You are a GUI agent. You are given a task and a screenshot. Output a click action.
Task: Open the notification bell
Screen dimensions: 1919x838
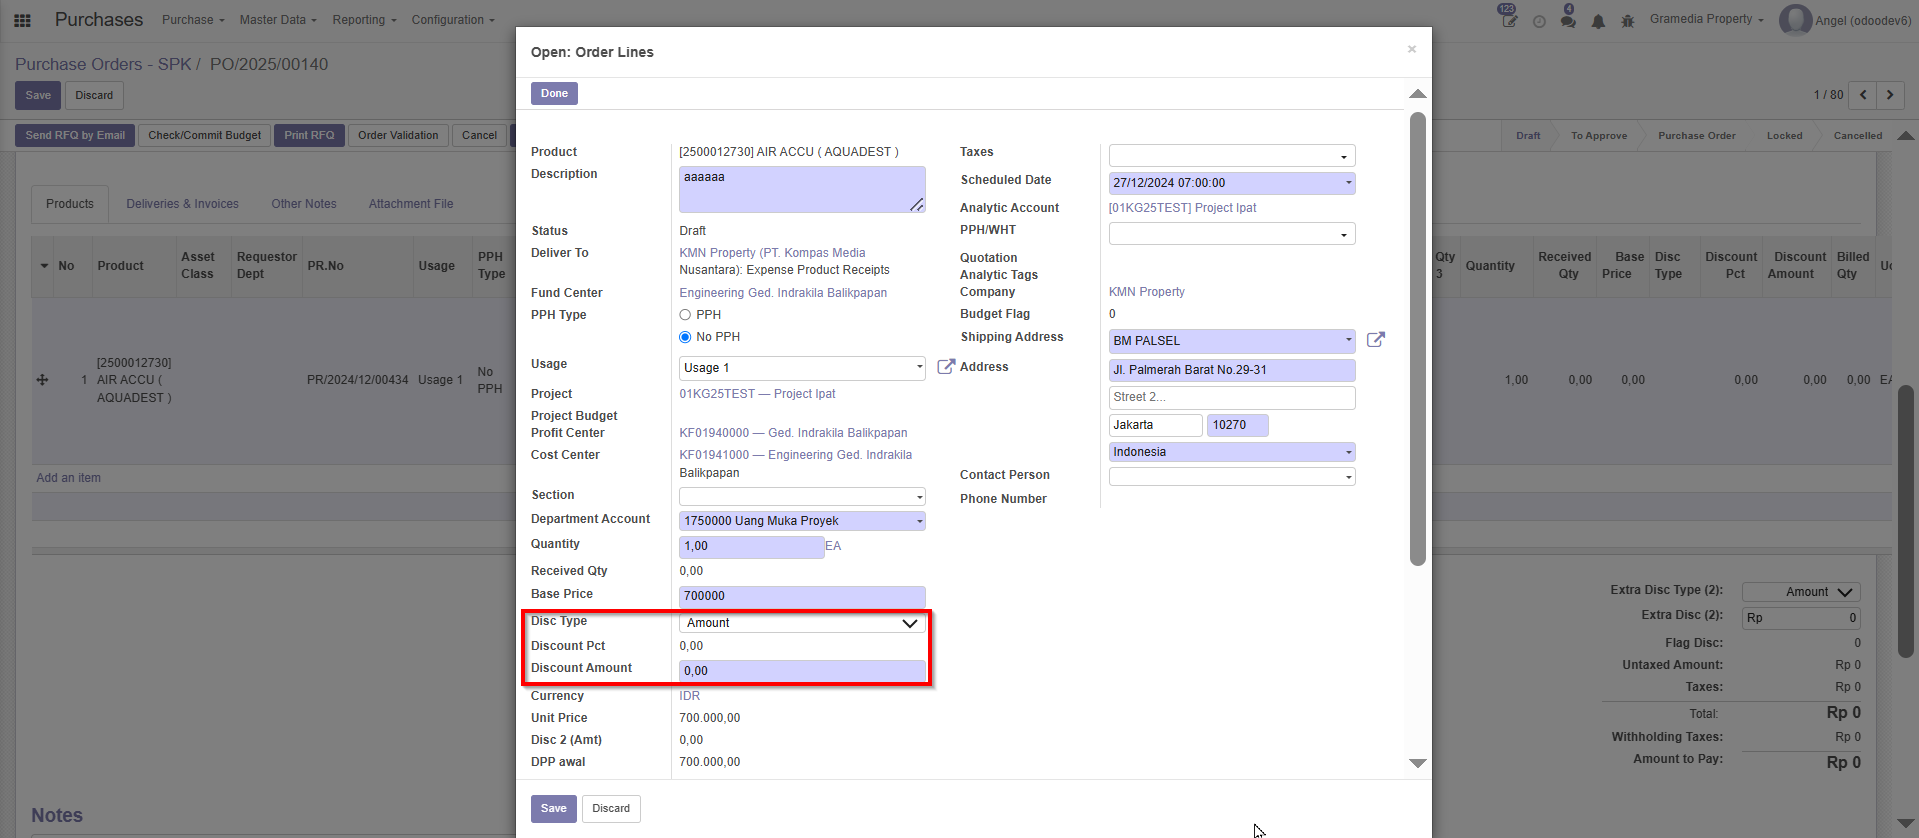[1598, 21]
